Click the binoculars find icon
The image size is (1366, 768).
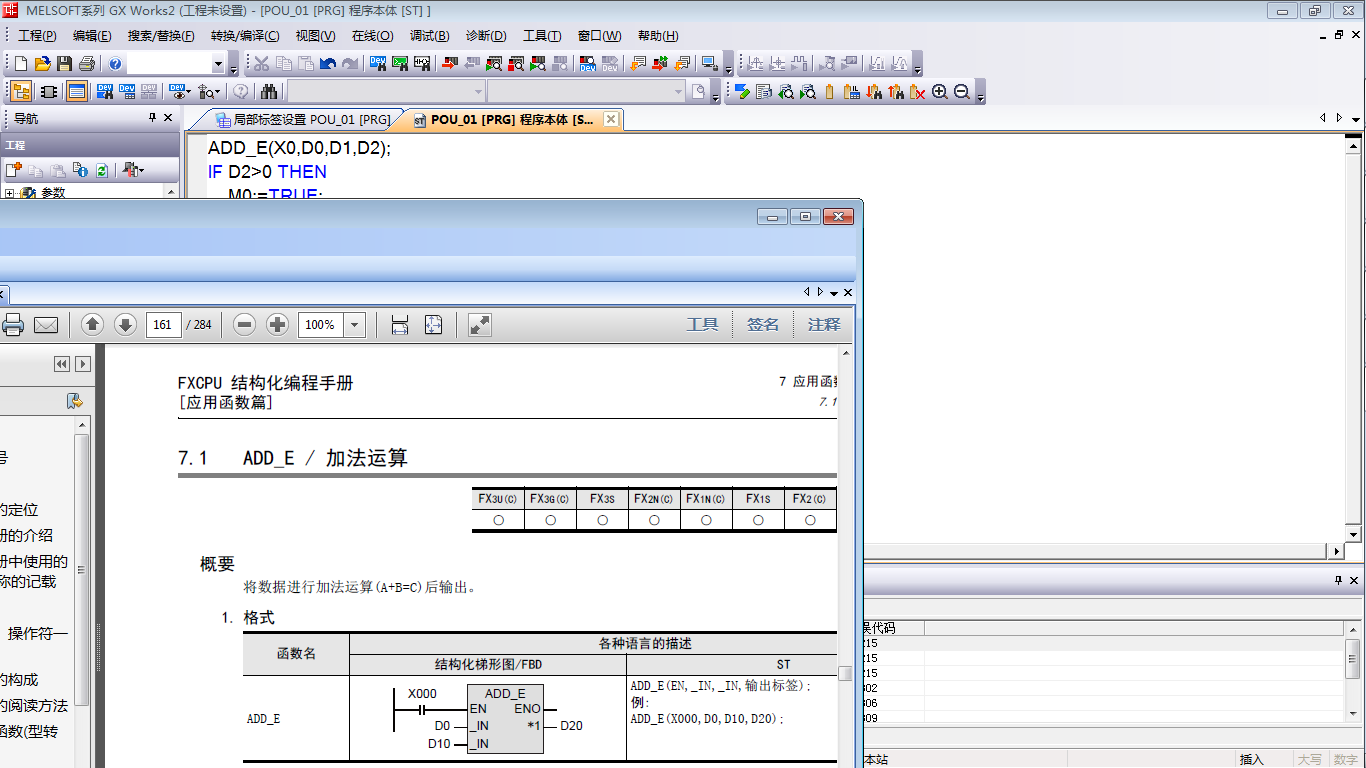pyautogui.click(x=269, y=92)
